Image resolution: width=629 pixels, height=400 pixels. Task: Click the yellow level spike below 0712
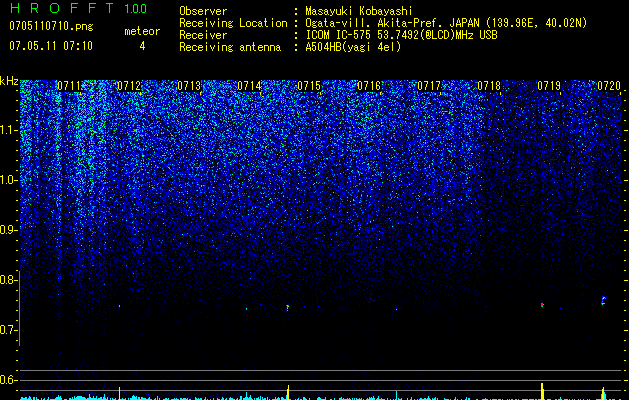[x=119, y=394]
